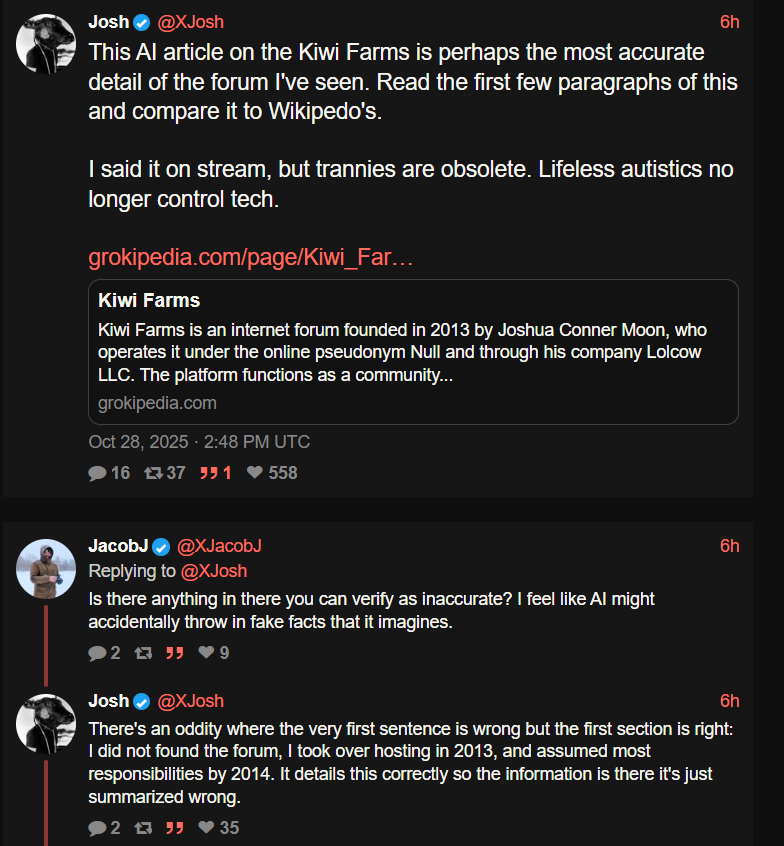Open @XJacobJ profile handle
The height and width of the screenshot is (846, 784).
pos(219,546)
